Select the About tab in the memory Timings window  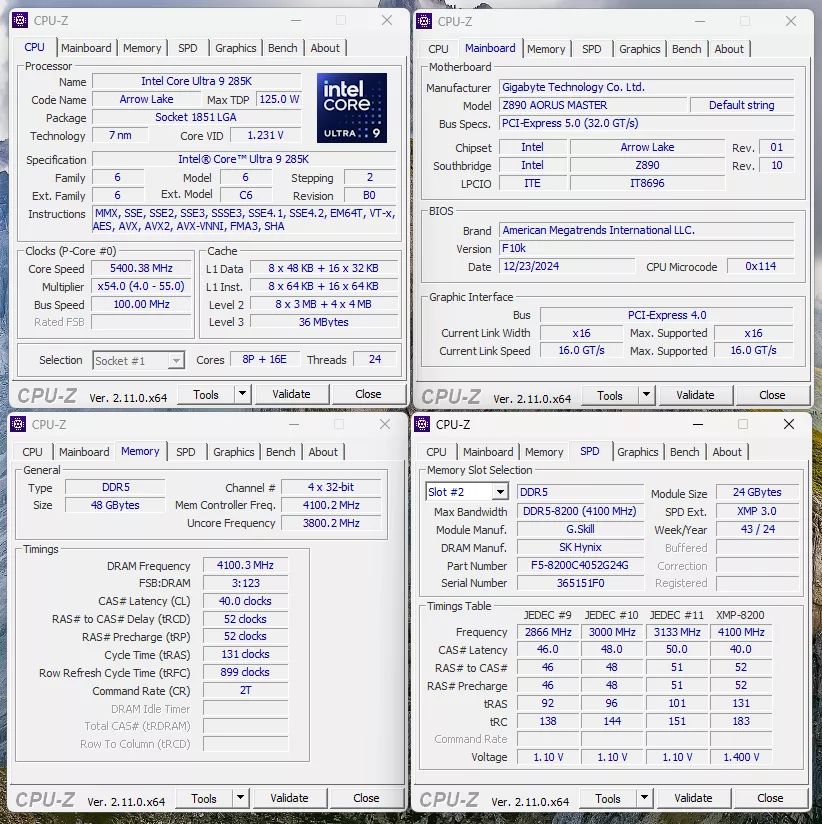323,452
